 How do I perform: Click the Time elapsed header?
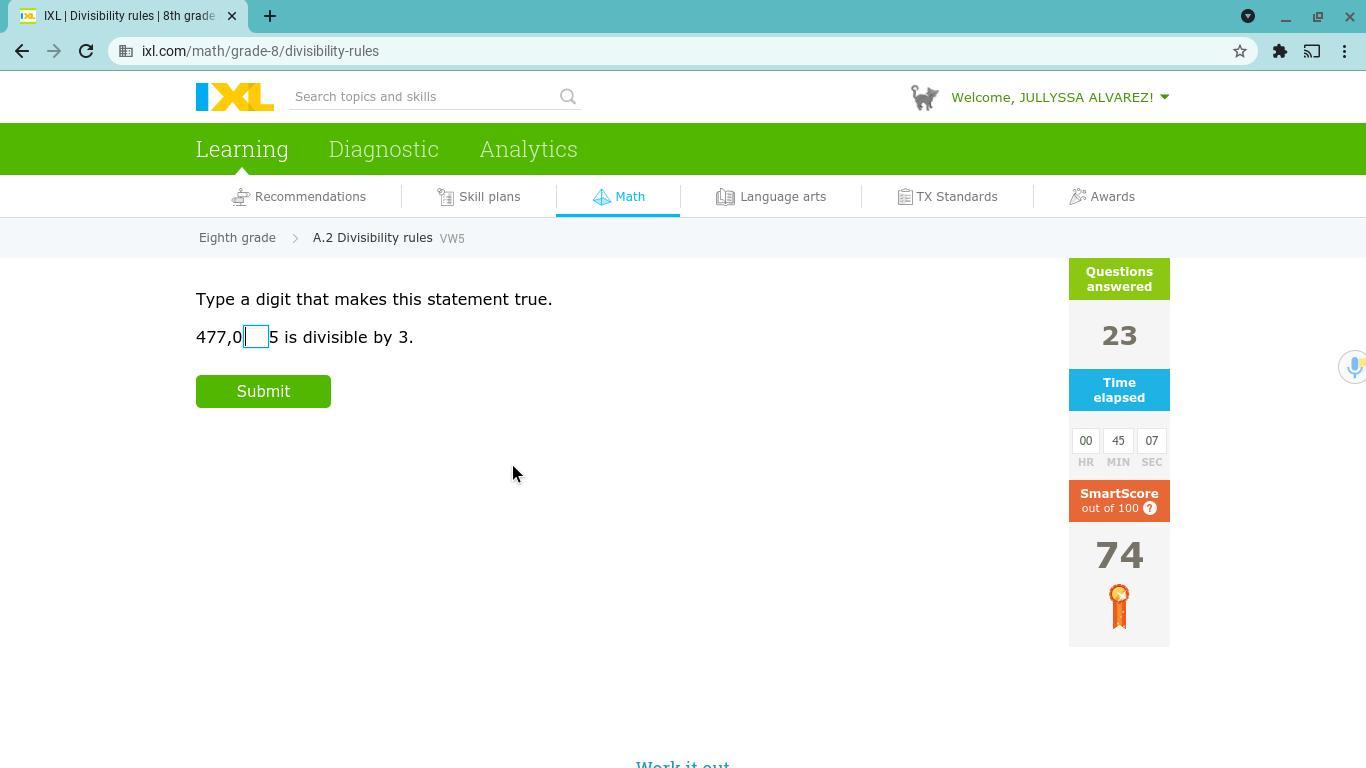[1119, 390]
